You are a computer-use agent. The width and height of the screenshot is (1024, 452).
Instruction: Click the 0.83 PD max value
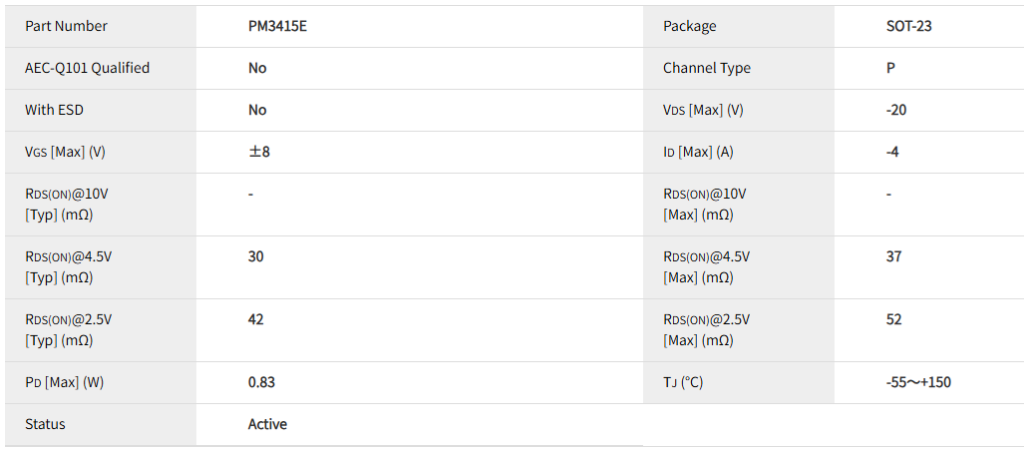point(261,382)
